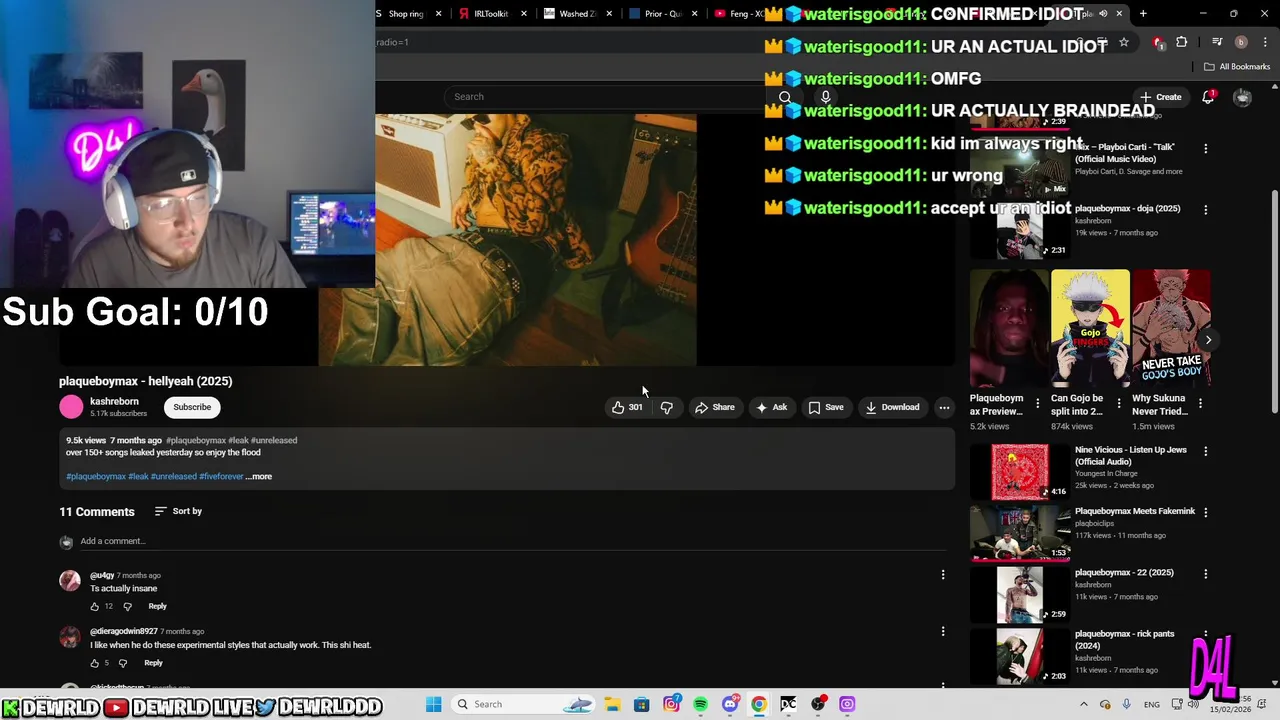This screenshot has height=720, width=1280.
Task: Open 'Why Sukuna Never Tried' Short thumbnail
Action: point(1171,328)
